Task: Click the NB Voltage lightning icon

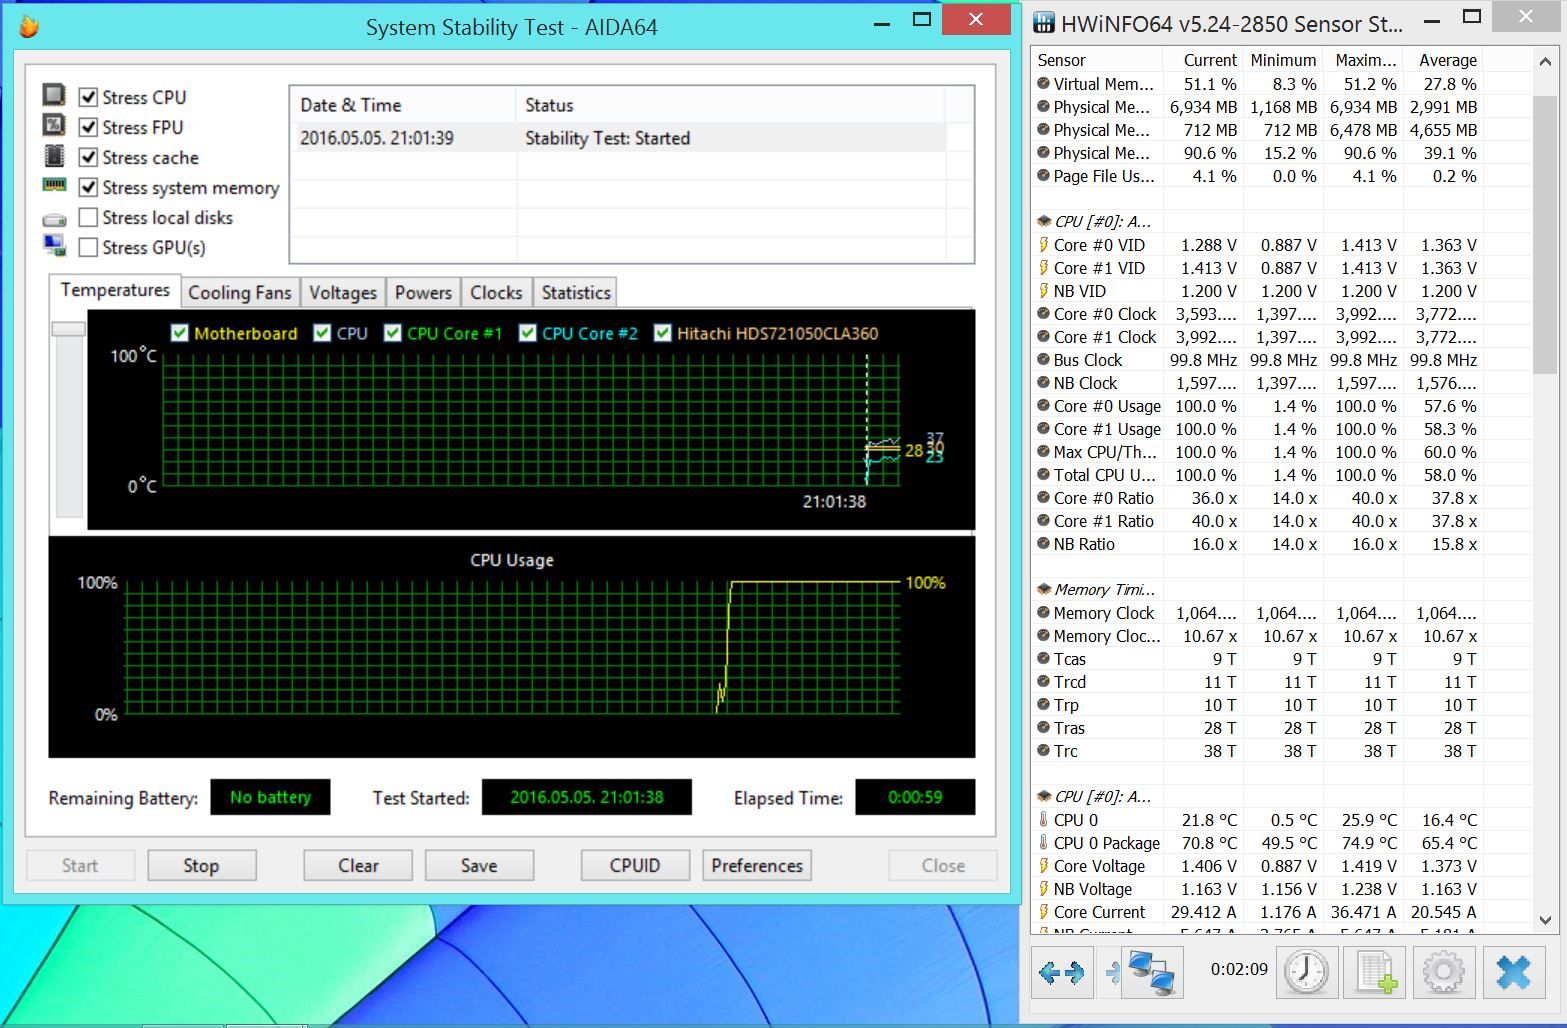Action: click(1044, 889)
